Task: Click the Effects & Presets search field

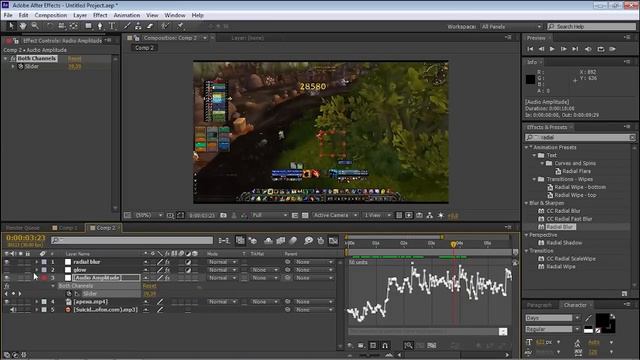Action: point(580,138)
